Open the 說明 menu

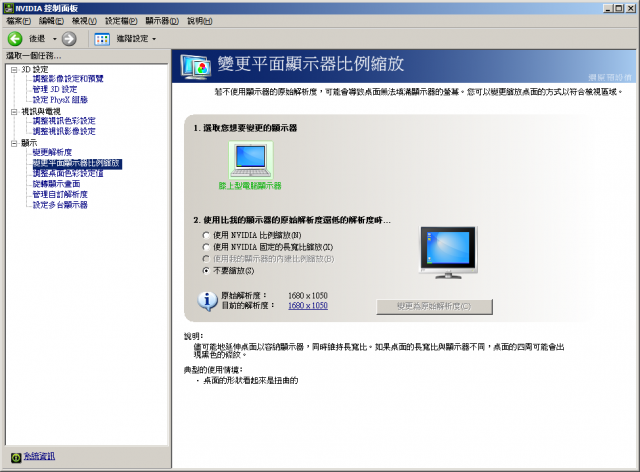click(200, 21)
